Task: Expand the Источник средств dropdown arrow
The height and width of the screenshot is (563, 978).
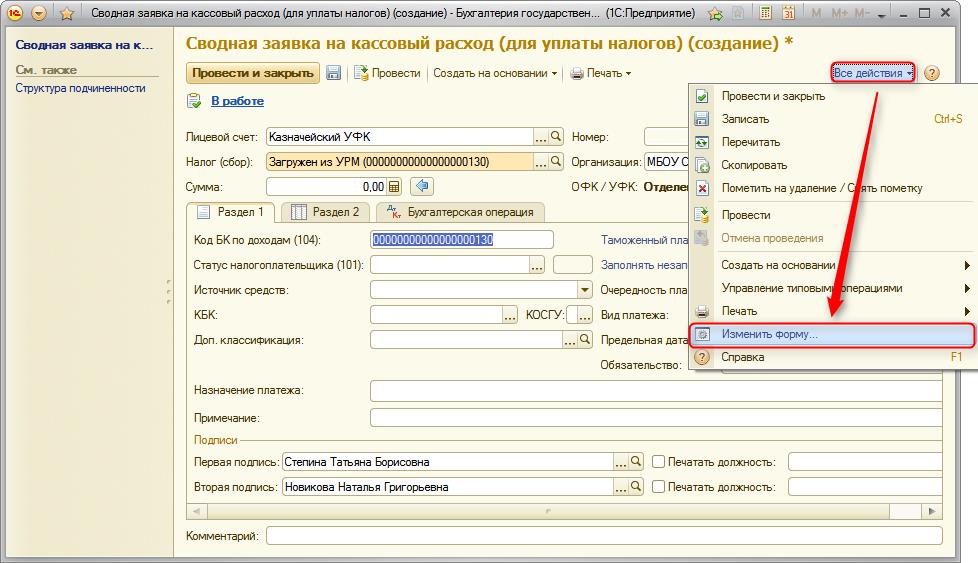Action: pos(584,290)
